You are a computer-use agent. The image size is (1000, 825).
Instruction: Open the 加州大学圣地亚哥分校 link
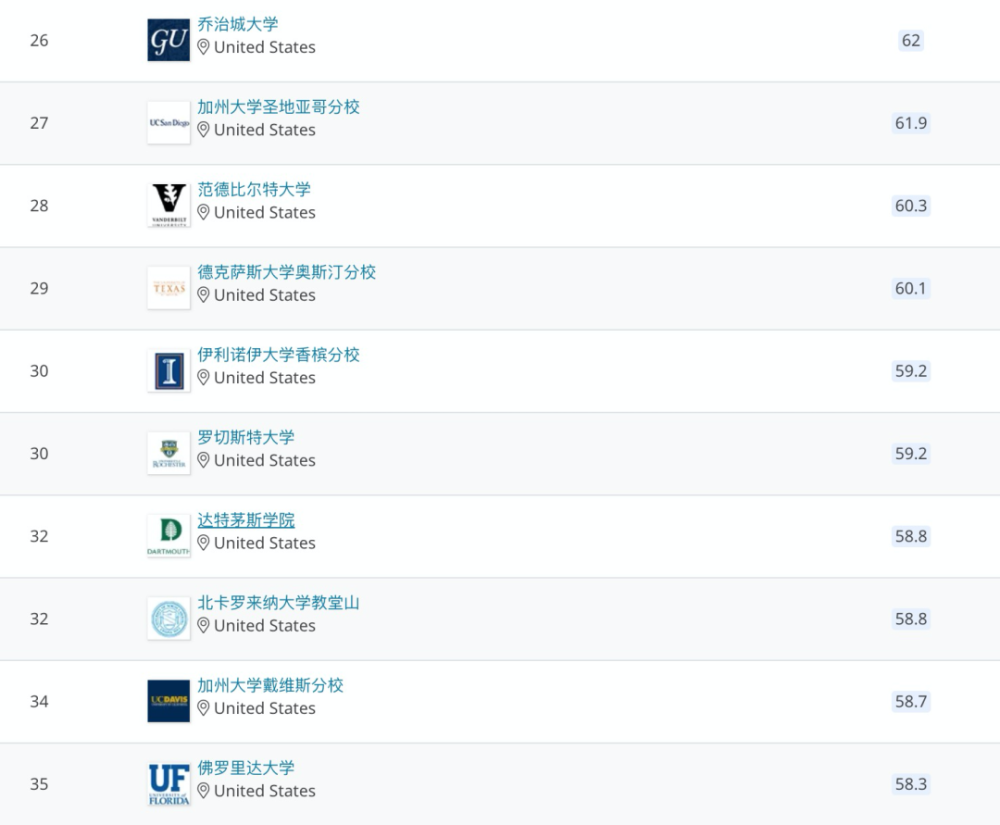point(279,106)
